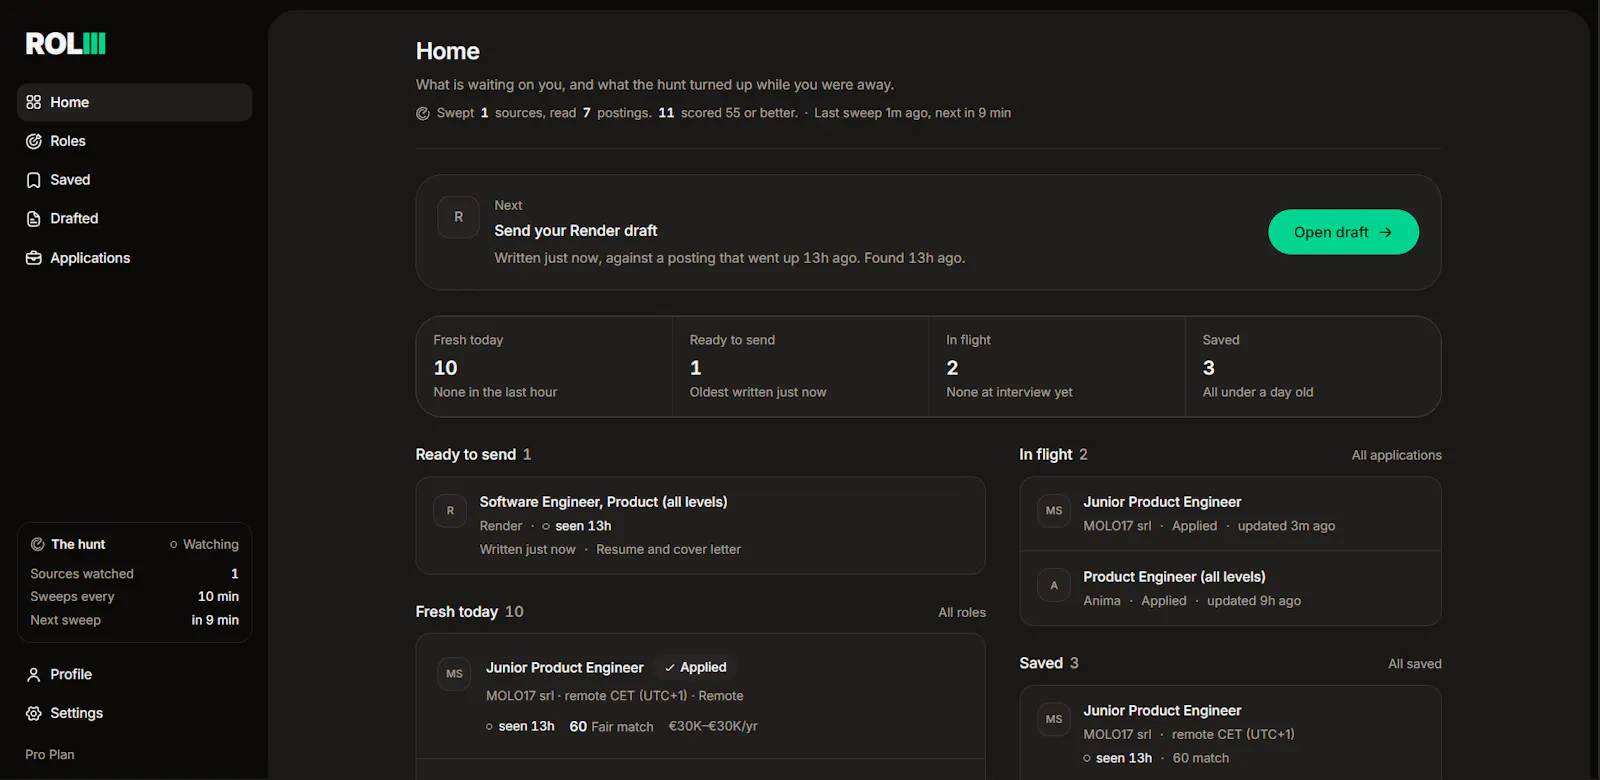
Task: Click the "€30K–€30K/yr" salary text
Action: coord(713,727)
